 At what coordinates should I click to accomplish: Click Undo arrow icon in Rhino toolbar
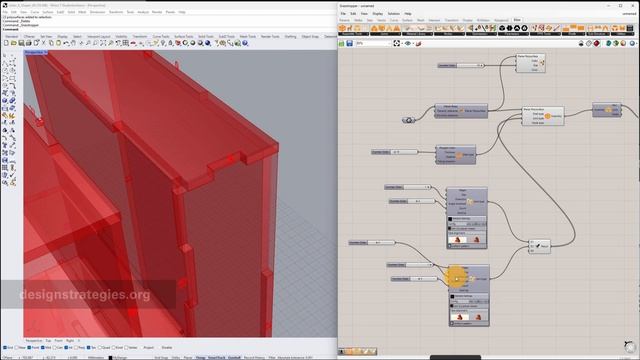pos(66,43)
